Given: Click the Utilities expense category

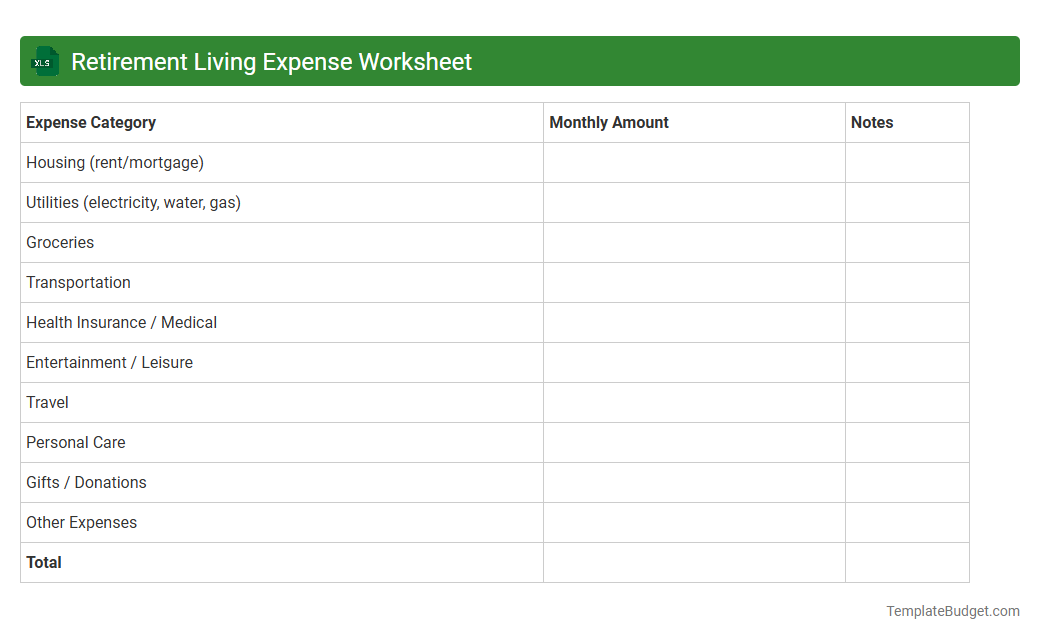Looking at the screenshot, I should coord(133,202).
